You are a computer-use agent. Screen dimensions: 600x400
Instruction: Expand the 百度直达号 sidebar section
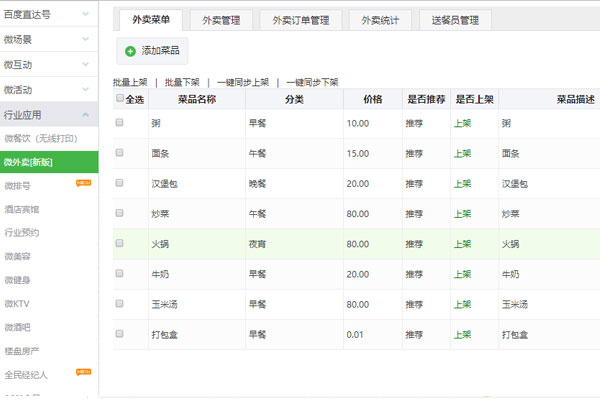click(49, 14)
